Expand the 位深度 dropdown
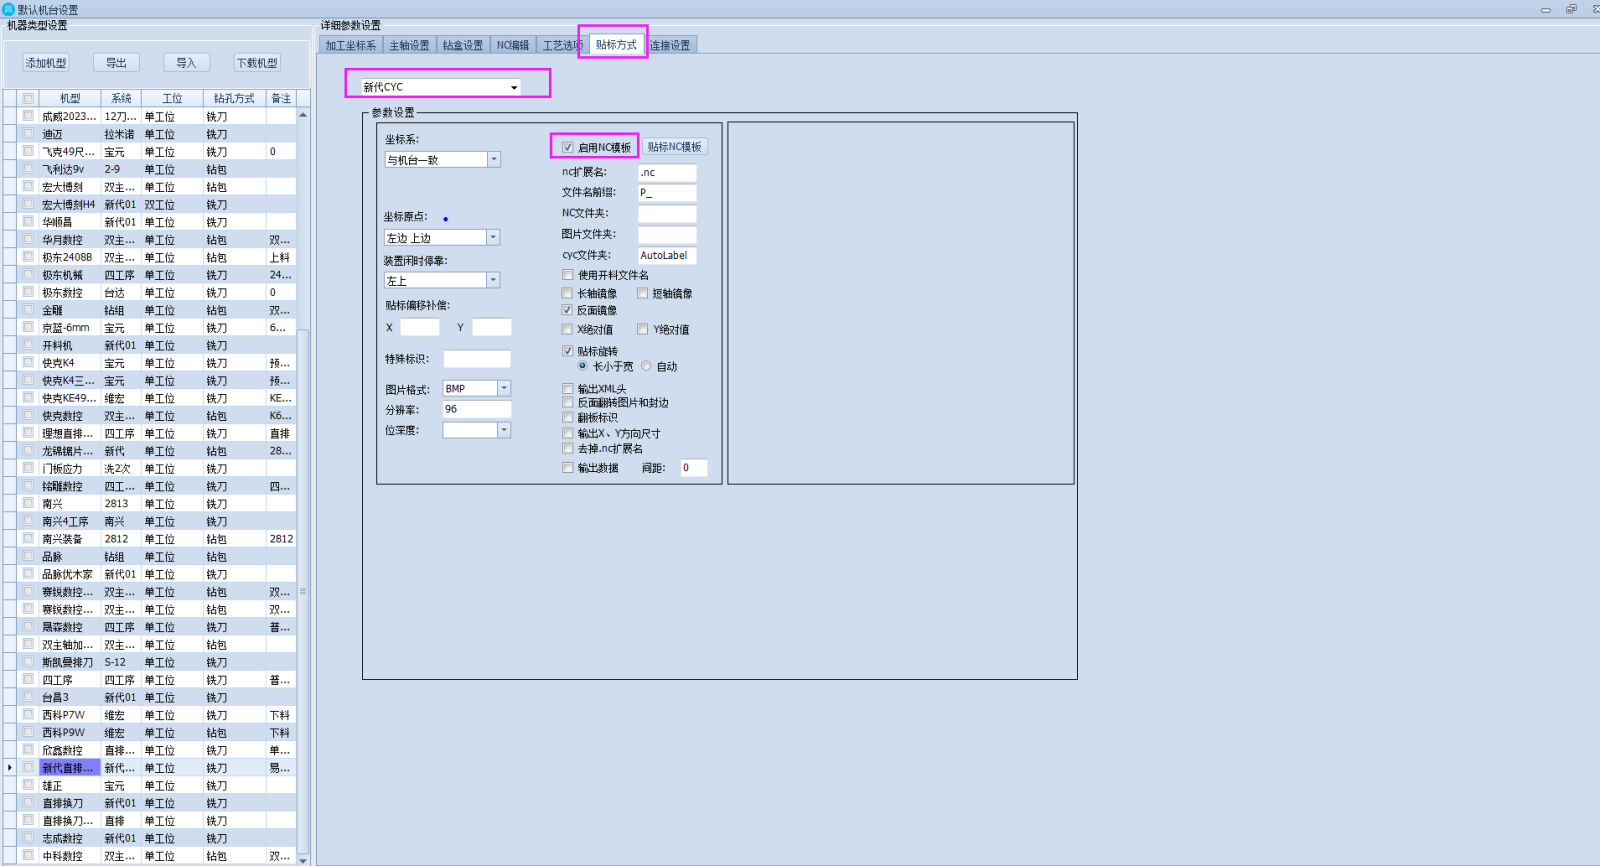Image resolution: width=1600 pixels, height=866 pixels. pos(504,430)
